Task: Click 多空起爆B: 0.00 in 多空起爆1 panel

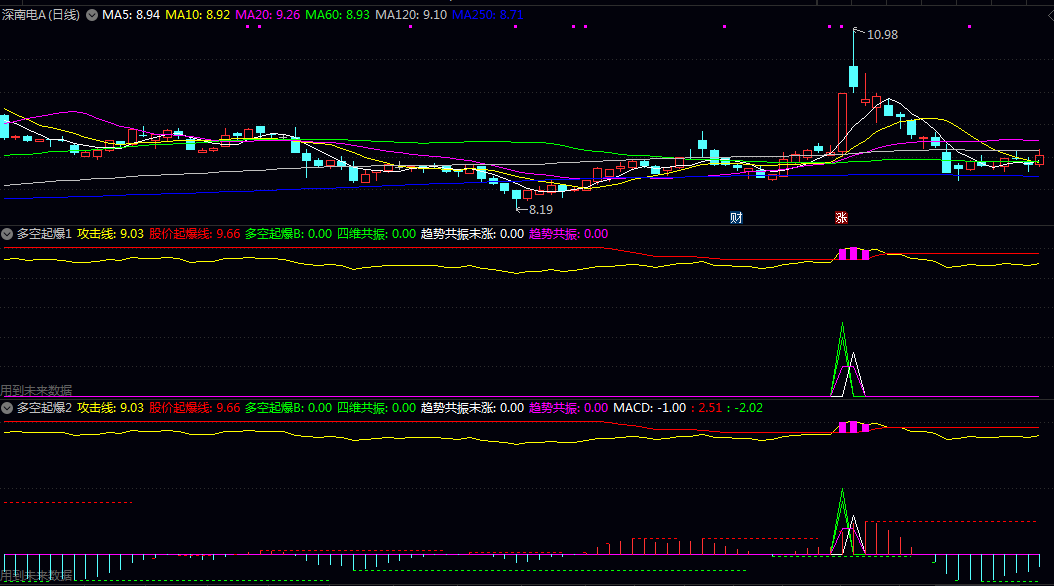Action: coord(288,234)
